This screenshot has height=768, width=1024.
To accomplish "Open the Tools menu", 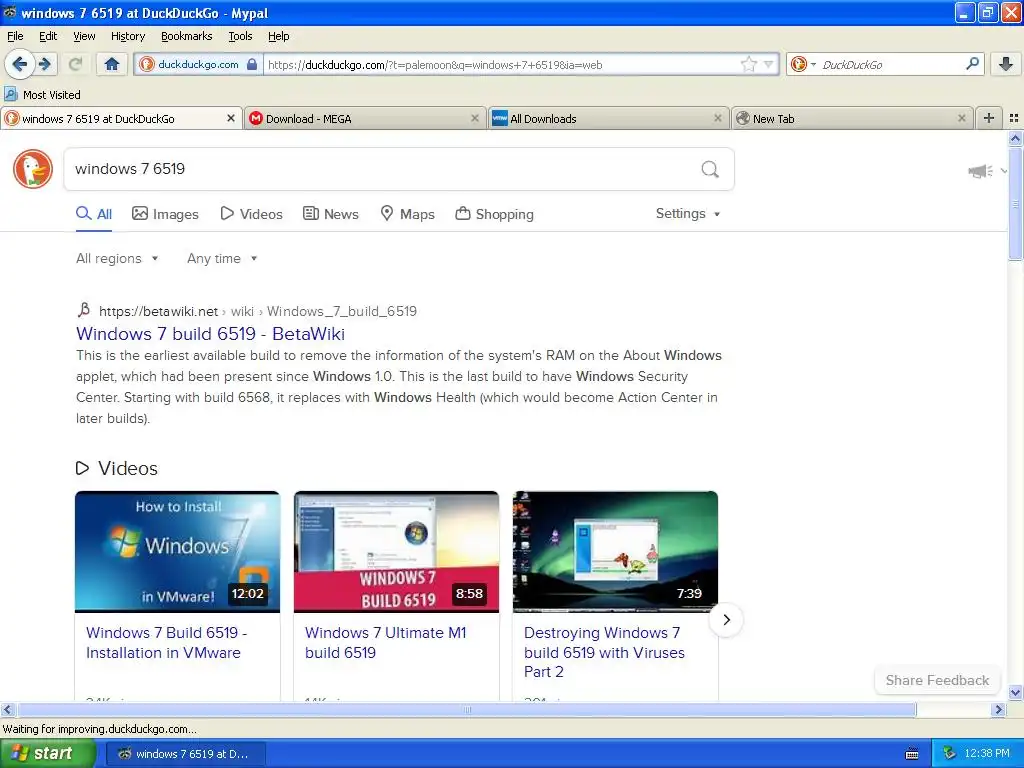I will click(240, 36).
